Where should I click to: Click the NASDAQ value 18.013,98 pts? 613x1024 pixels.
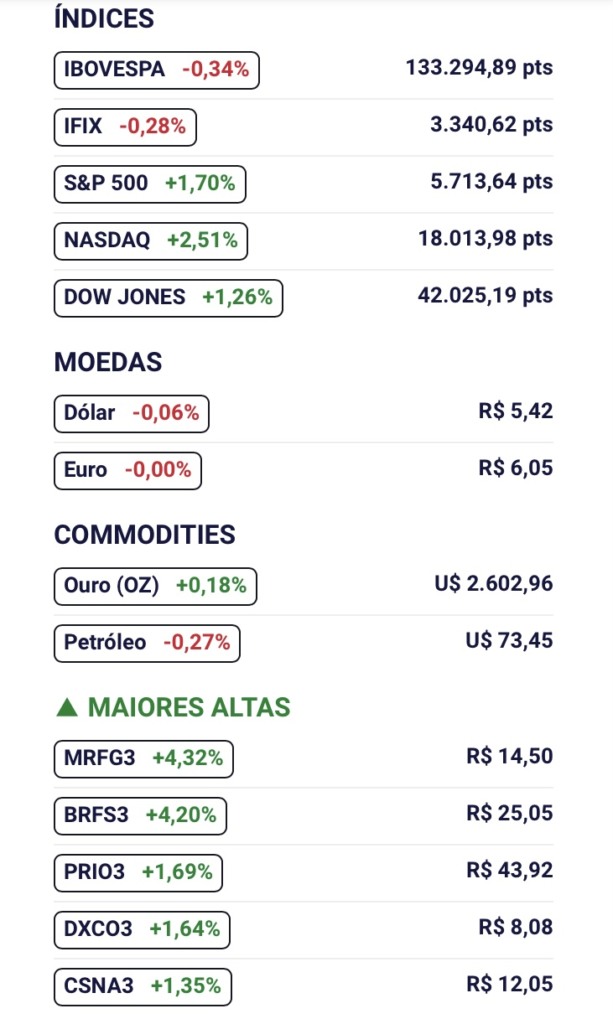coord(485,239)
